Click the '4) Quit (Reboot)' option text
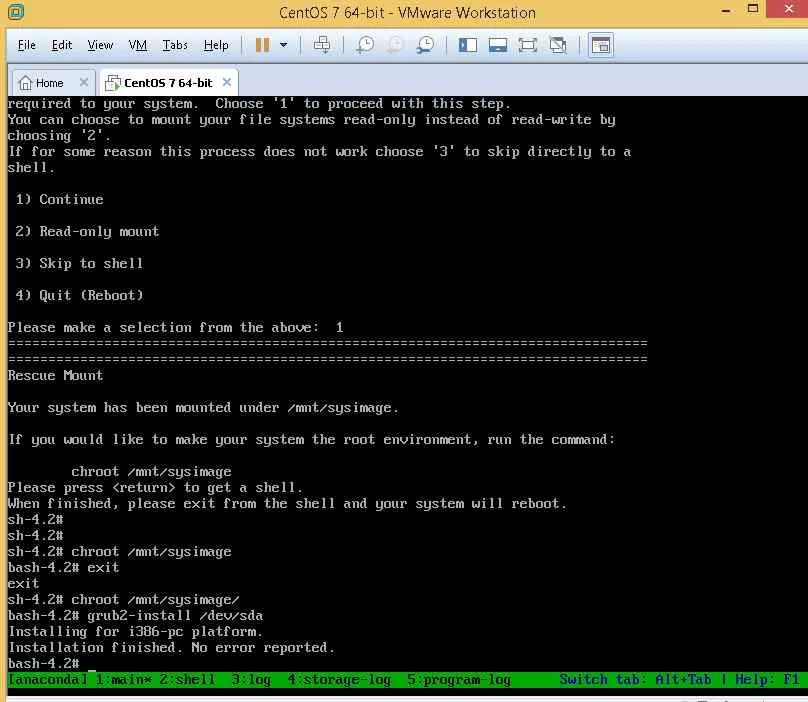Screen dimensions: 808x702 (79, 295)
